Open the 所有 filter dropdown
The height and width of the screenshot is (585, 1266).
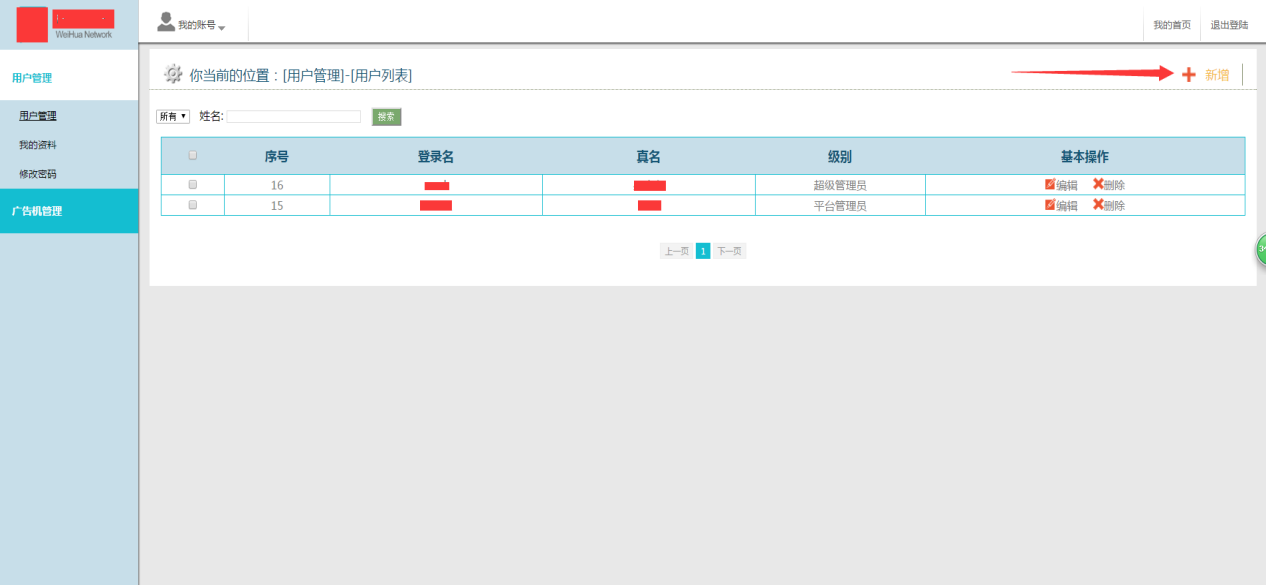click(x=173, y=117)
